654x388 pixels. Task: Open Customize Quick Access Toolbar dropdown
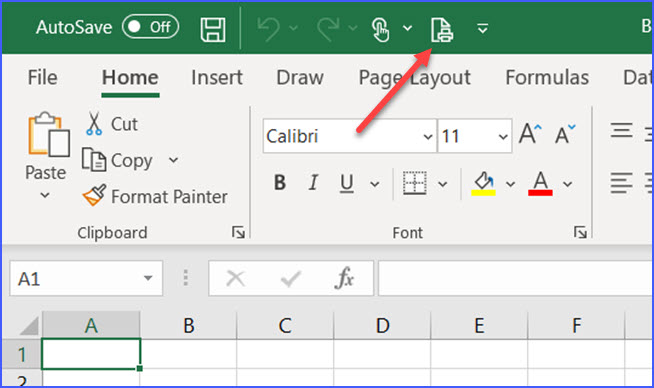click(483, 28)
